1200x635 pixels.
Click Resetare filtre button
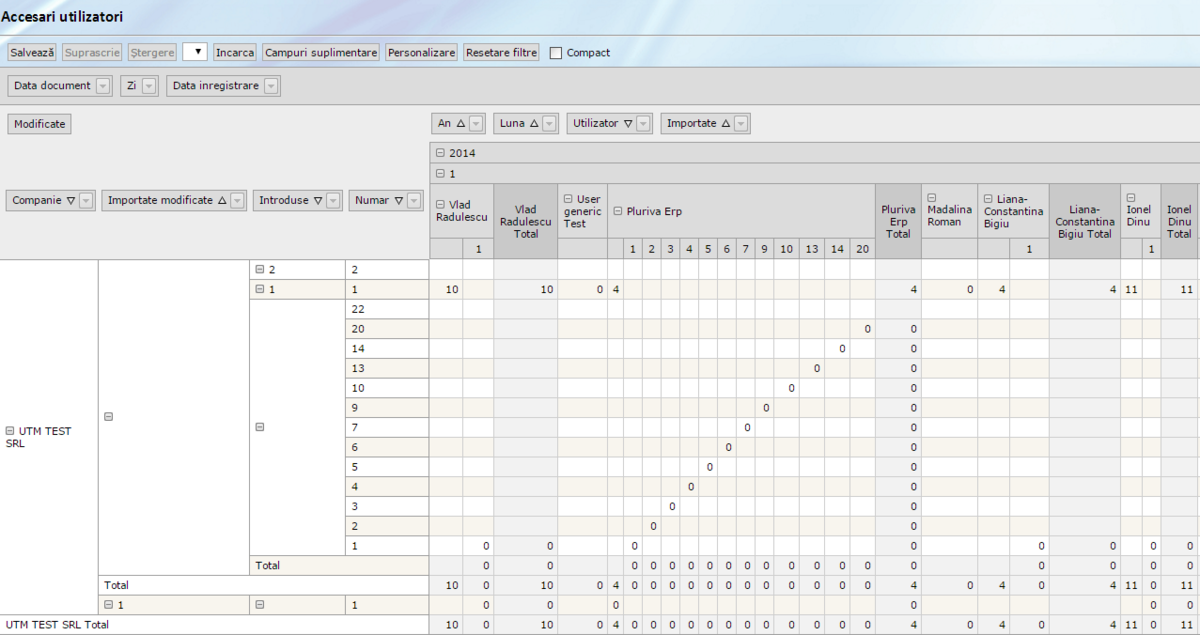pyautogui.click(x=501, y=52)
